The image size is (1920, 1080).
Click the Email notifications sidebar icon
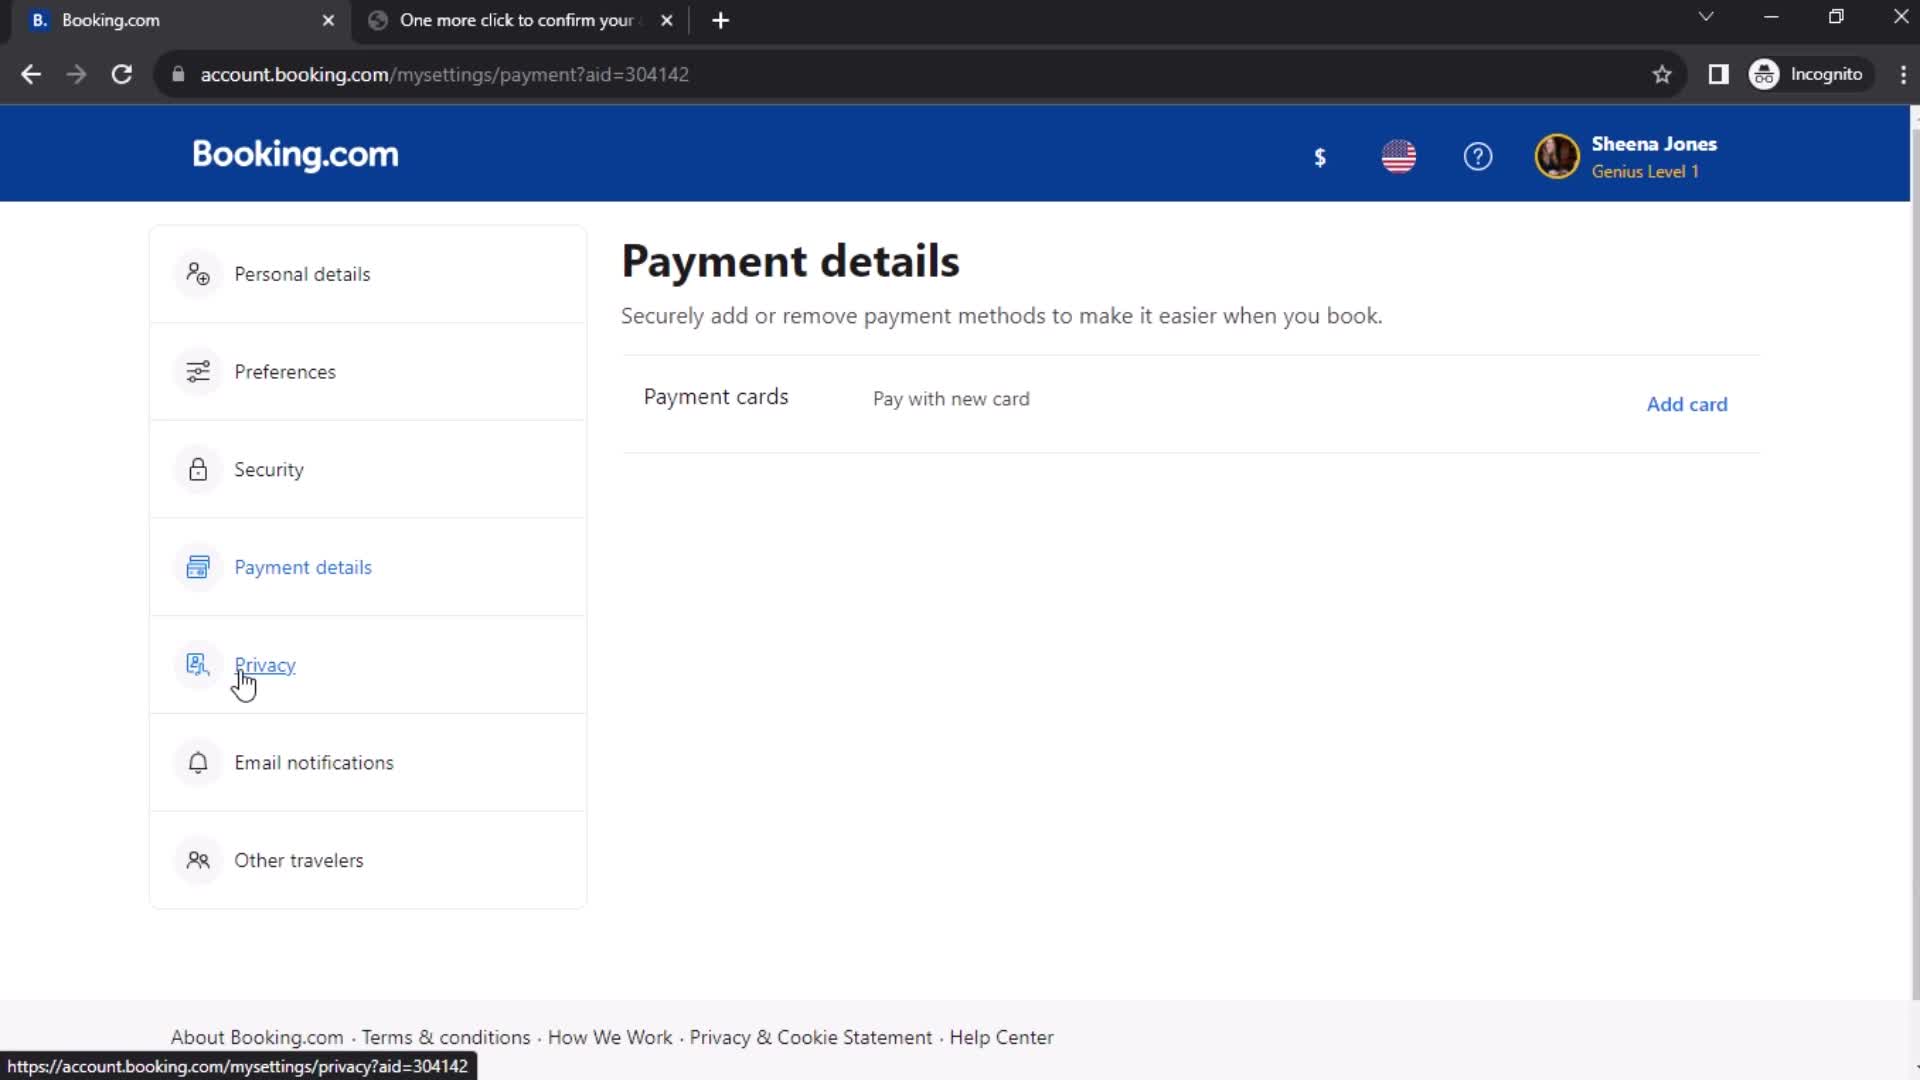(198, 762)
